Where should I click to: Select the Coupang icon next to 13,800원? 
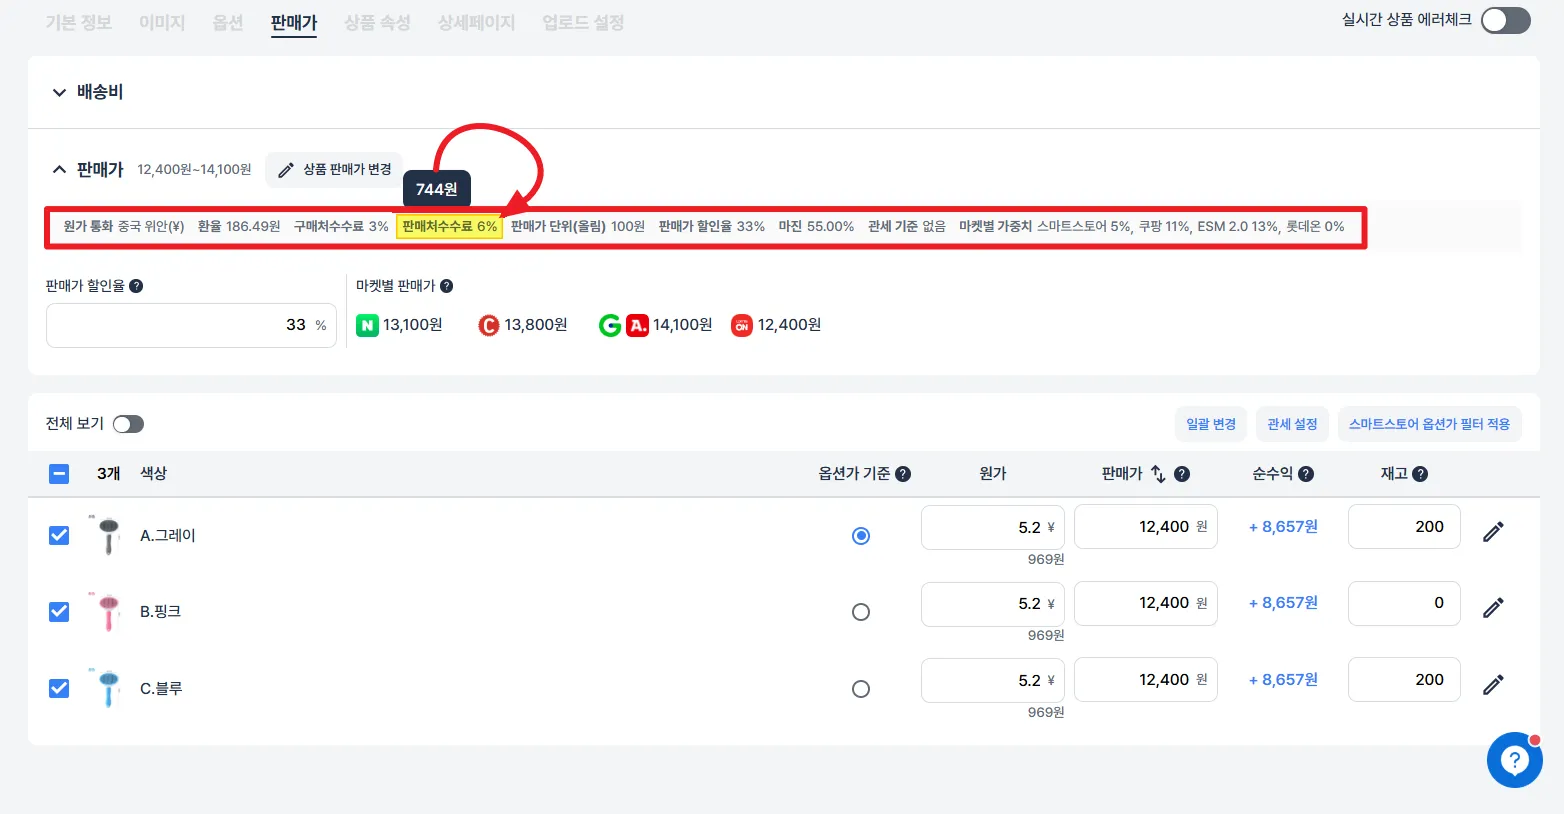tap(488, 324)
